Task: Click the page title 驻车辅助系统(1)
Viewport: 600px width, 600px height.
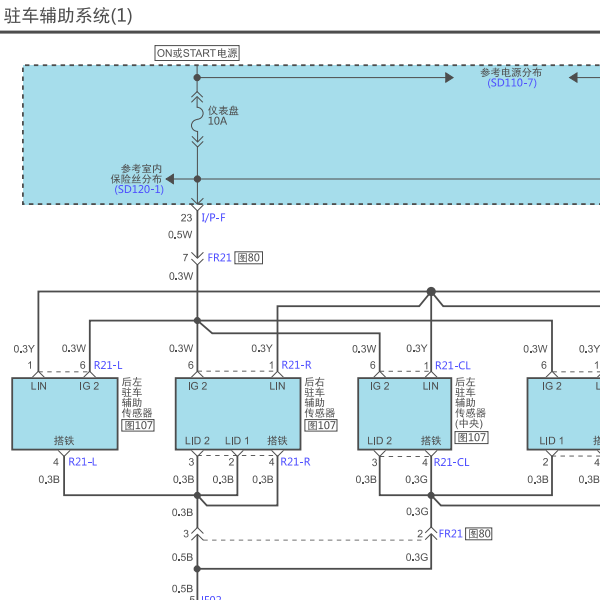Action: [68, 16]
